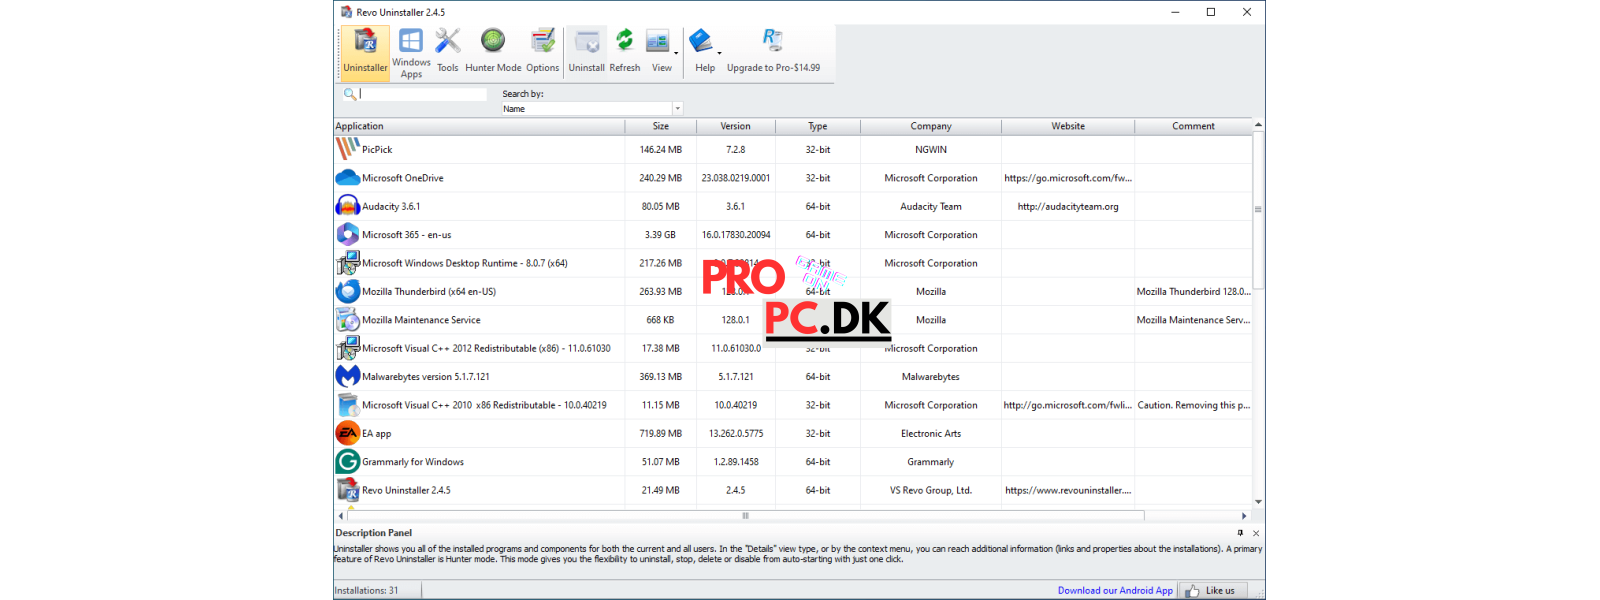Click Microsoft OneDrive entry name
Screen dimensions: 1600x600
(x=402, y=178)
